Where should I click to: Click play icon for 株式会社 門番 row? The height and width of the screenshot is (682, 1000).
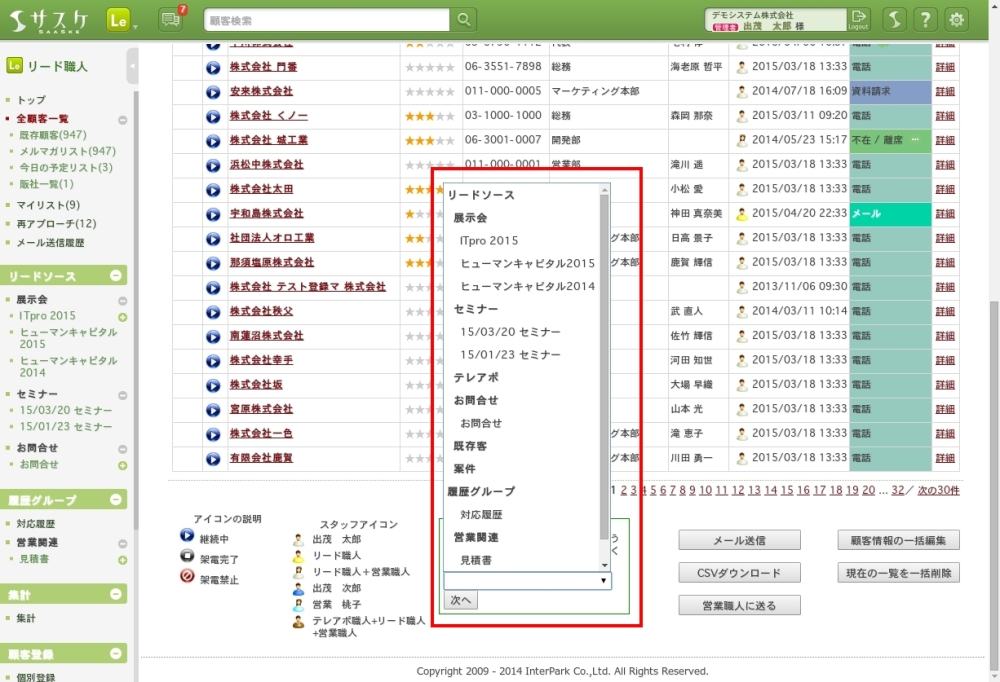[x=213, y=68]
